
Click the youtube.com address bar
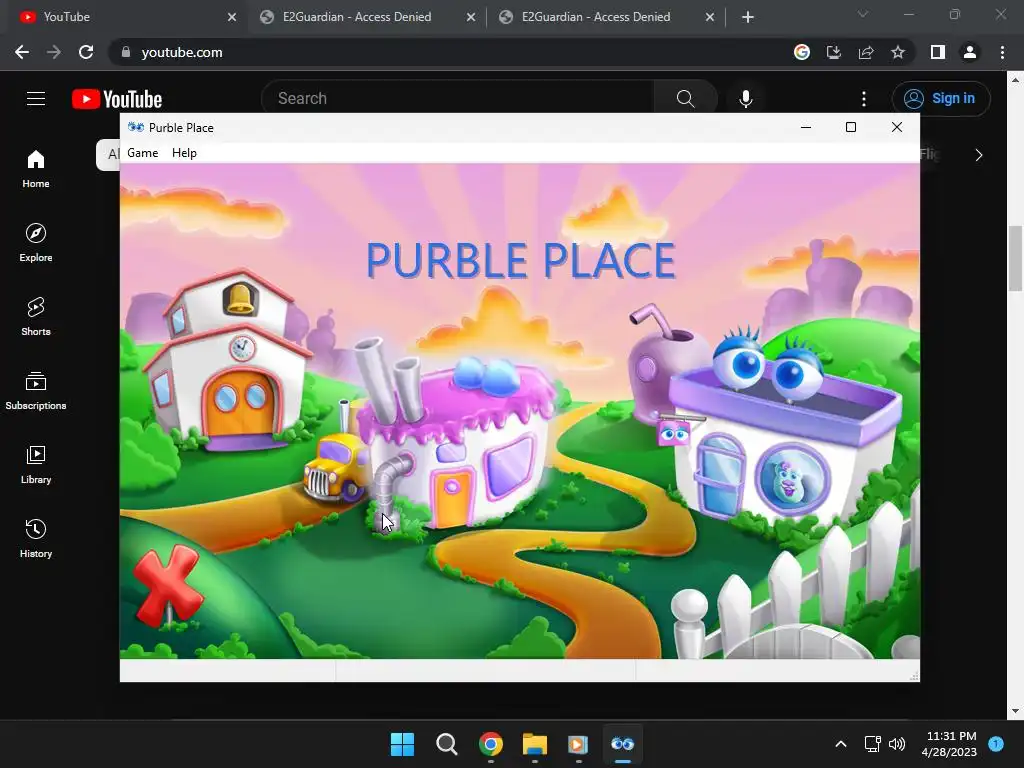click(451, 52)
